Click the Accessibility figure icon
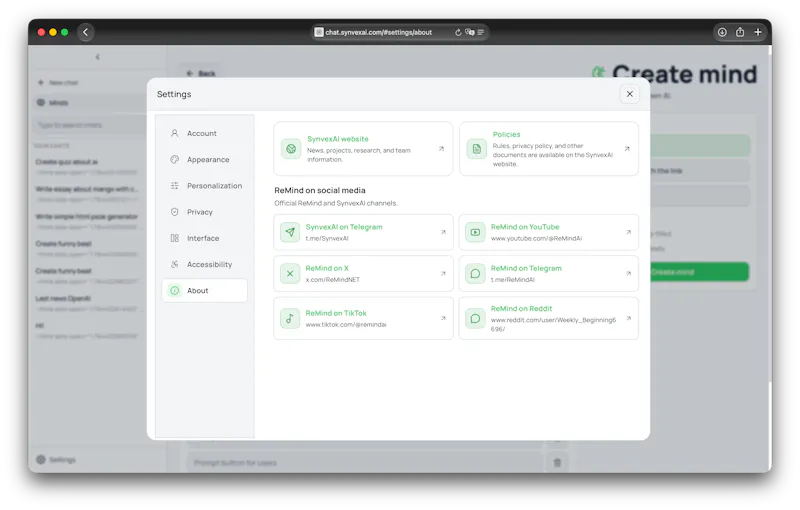 pos(174,264)
